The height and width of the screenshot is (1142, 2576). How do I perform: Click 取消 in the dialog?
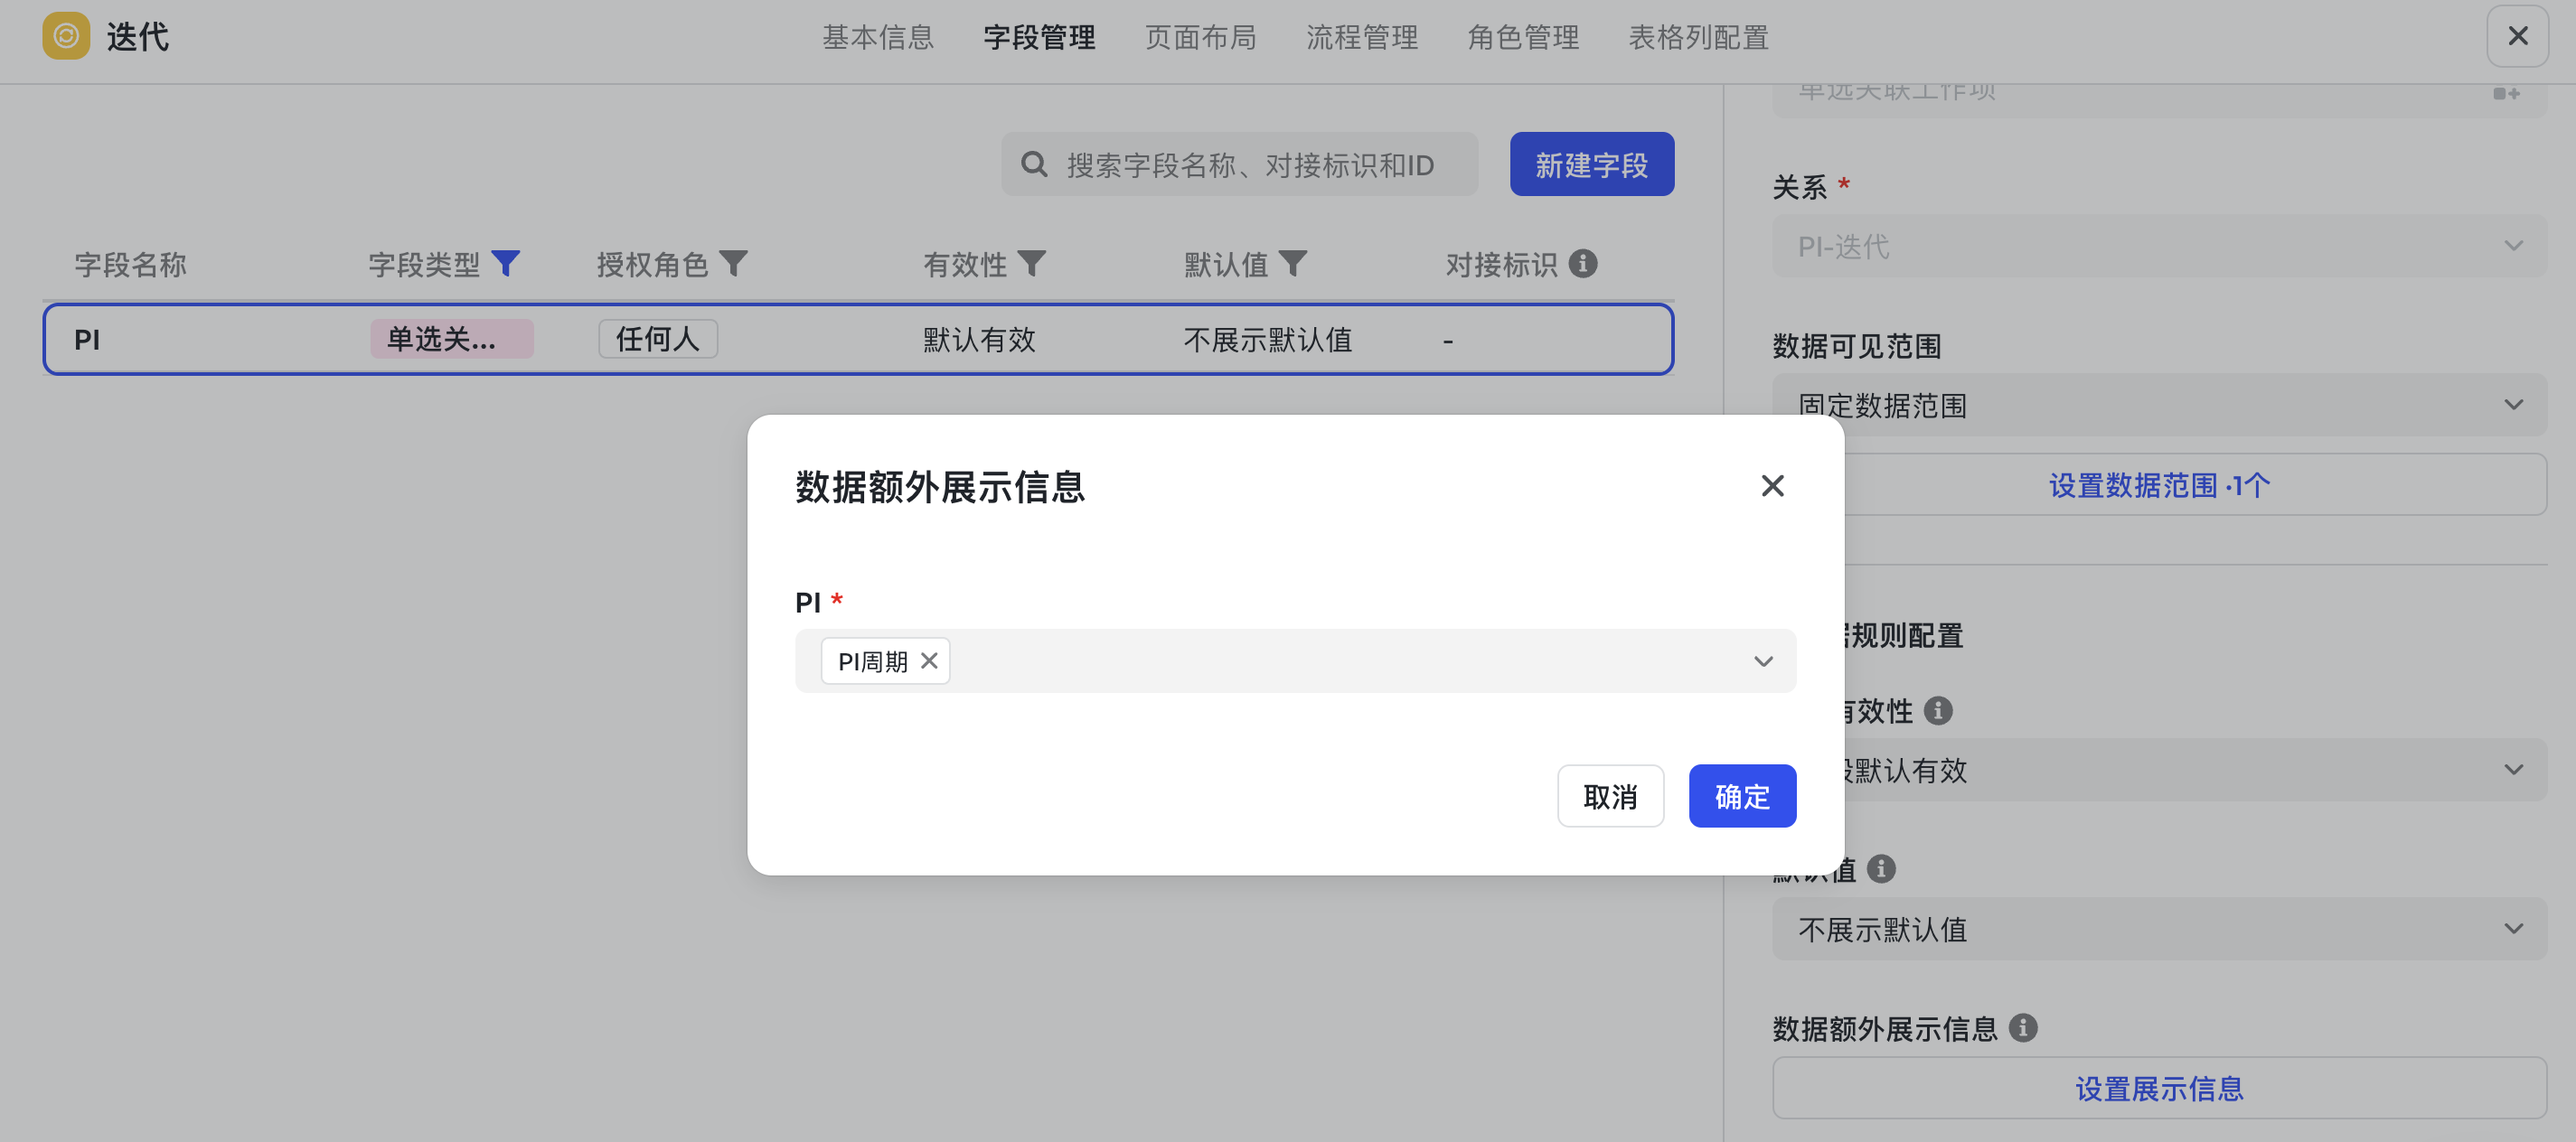(1610, 796)
